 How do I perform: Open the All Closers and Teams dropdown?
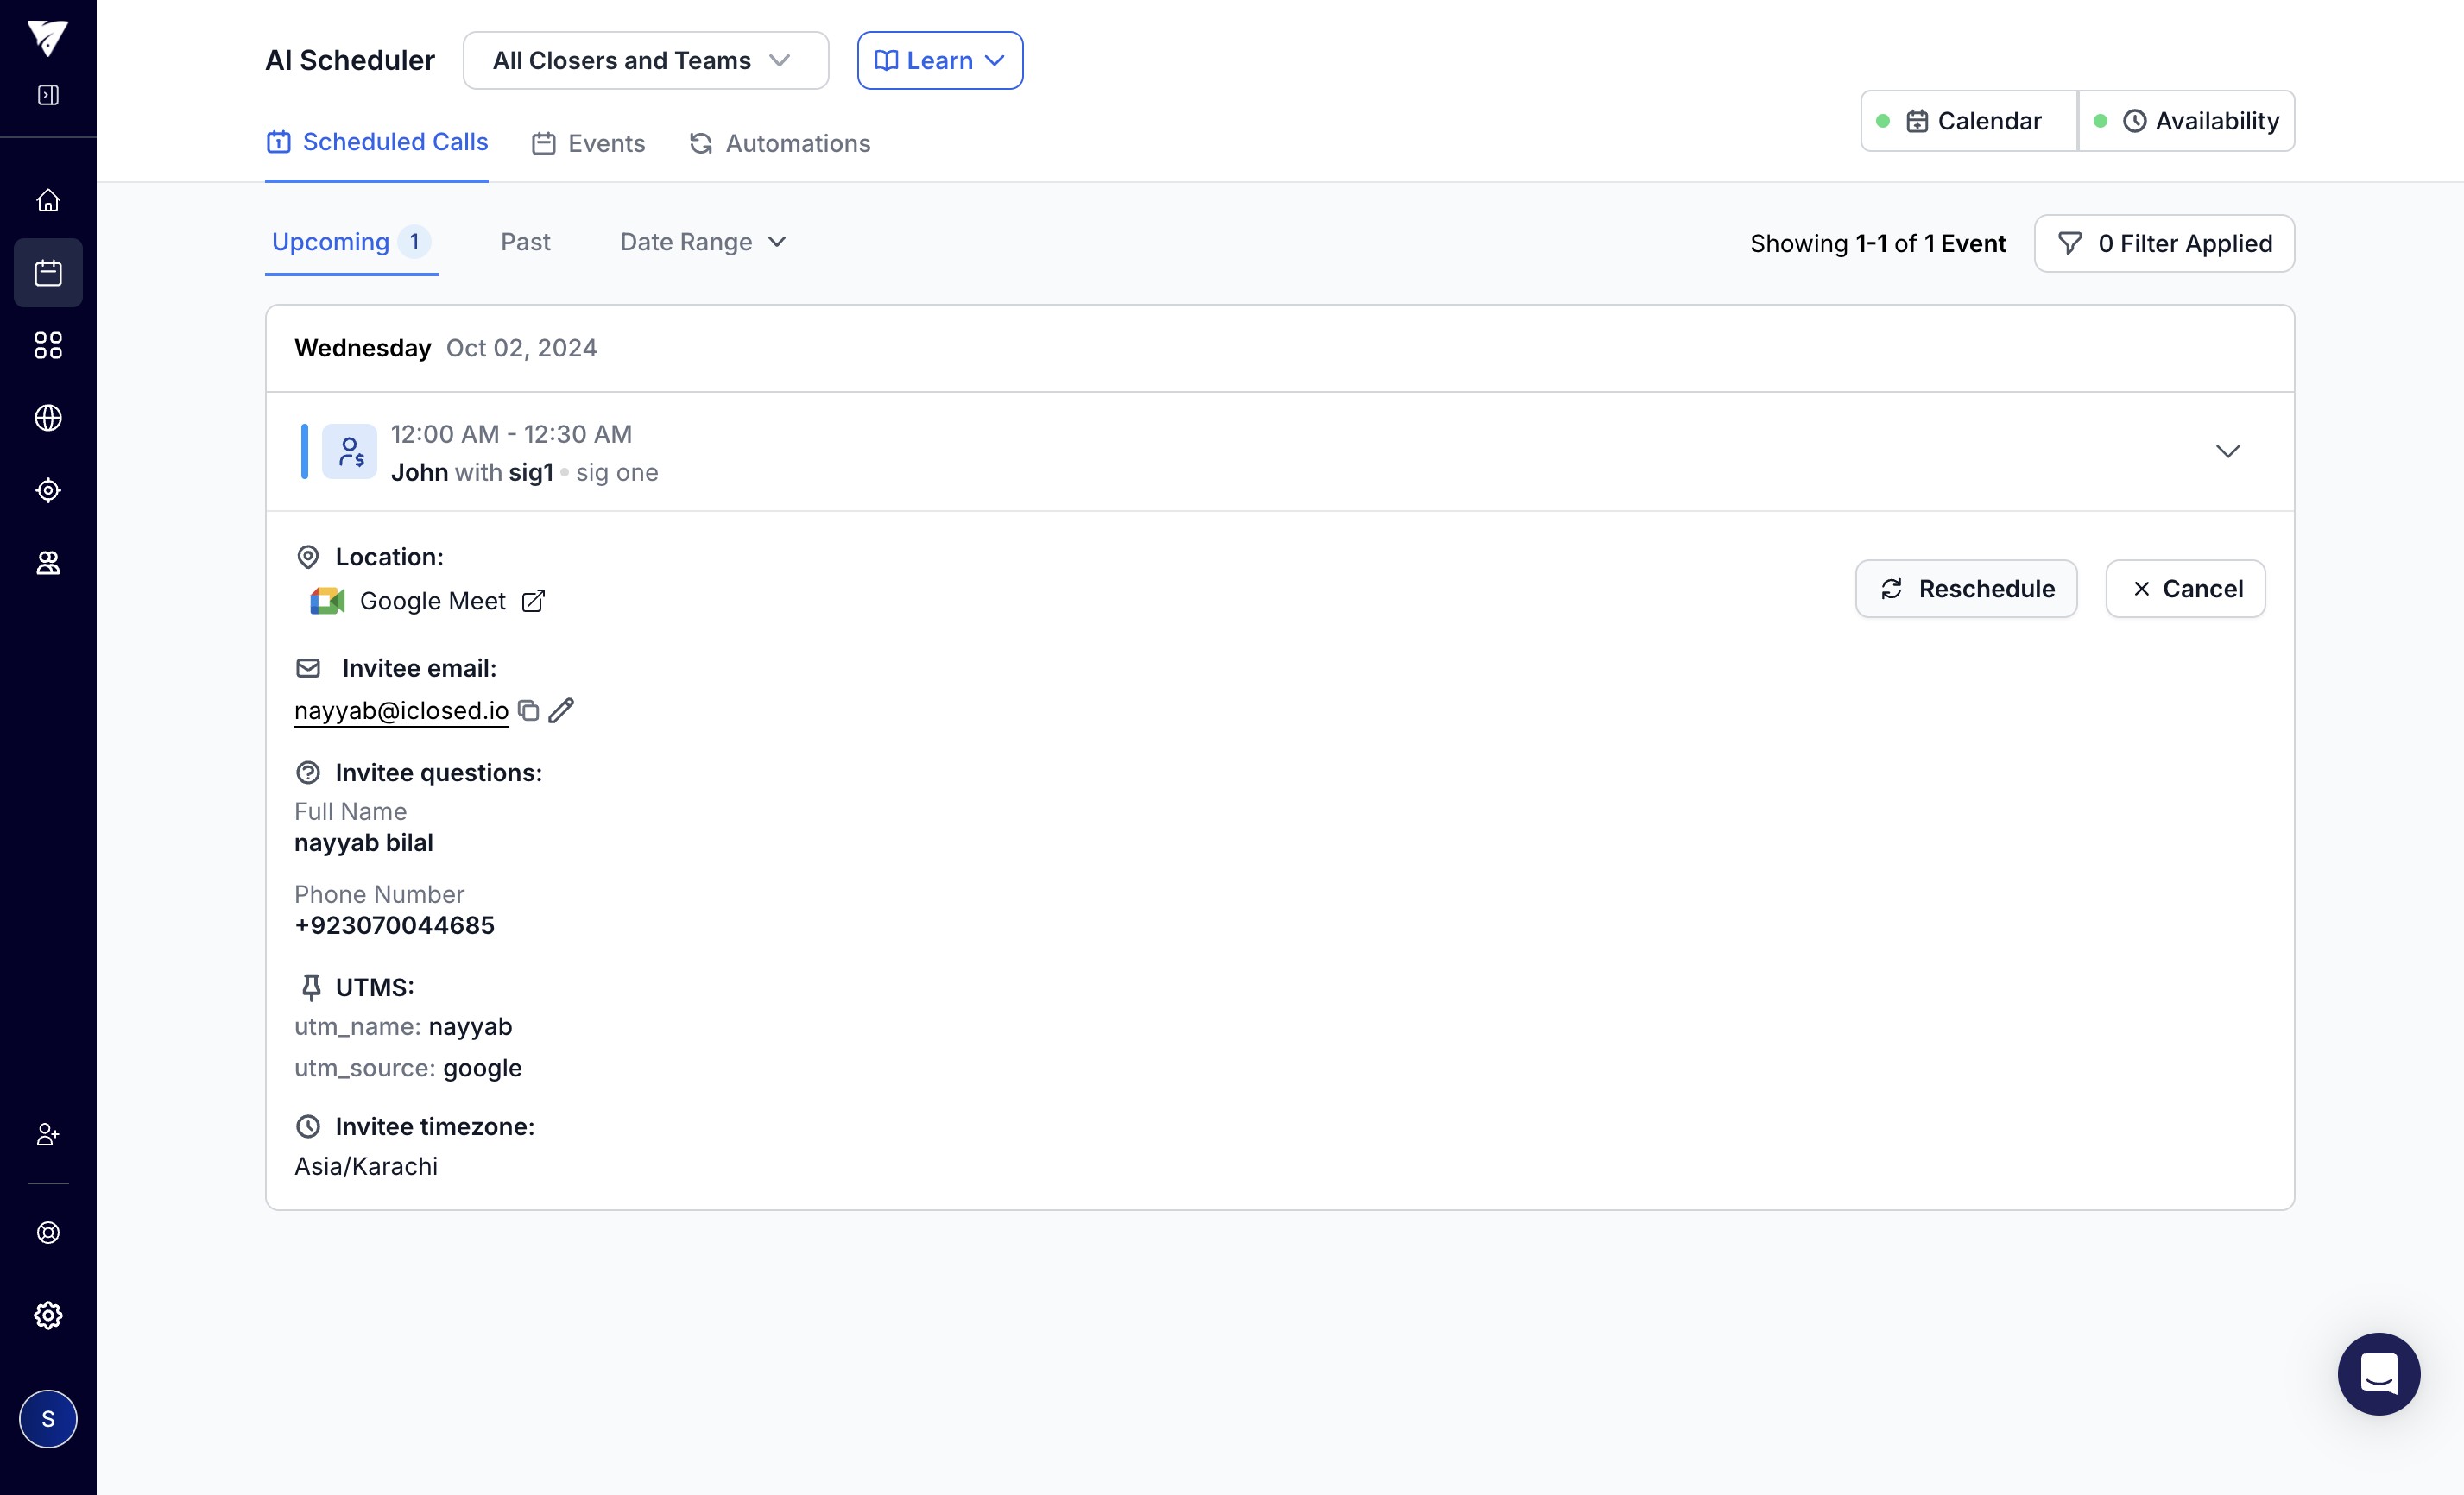[x=645, y=61]
